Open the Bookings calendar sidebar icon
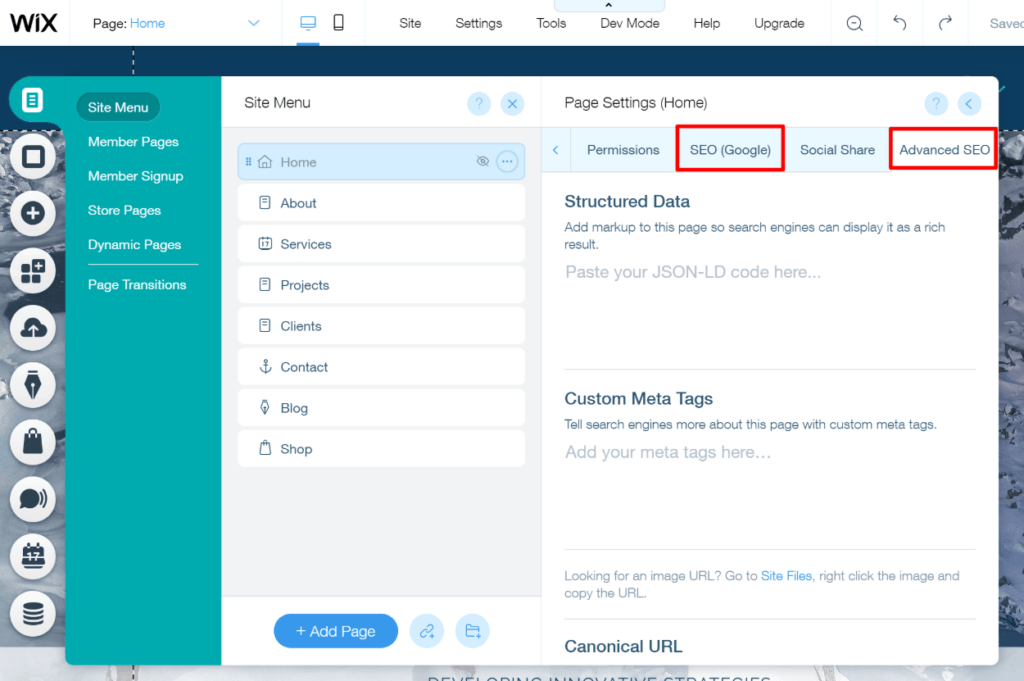Viewport: 1024px width, 681px height. click(x=33, y=556)
